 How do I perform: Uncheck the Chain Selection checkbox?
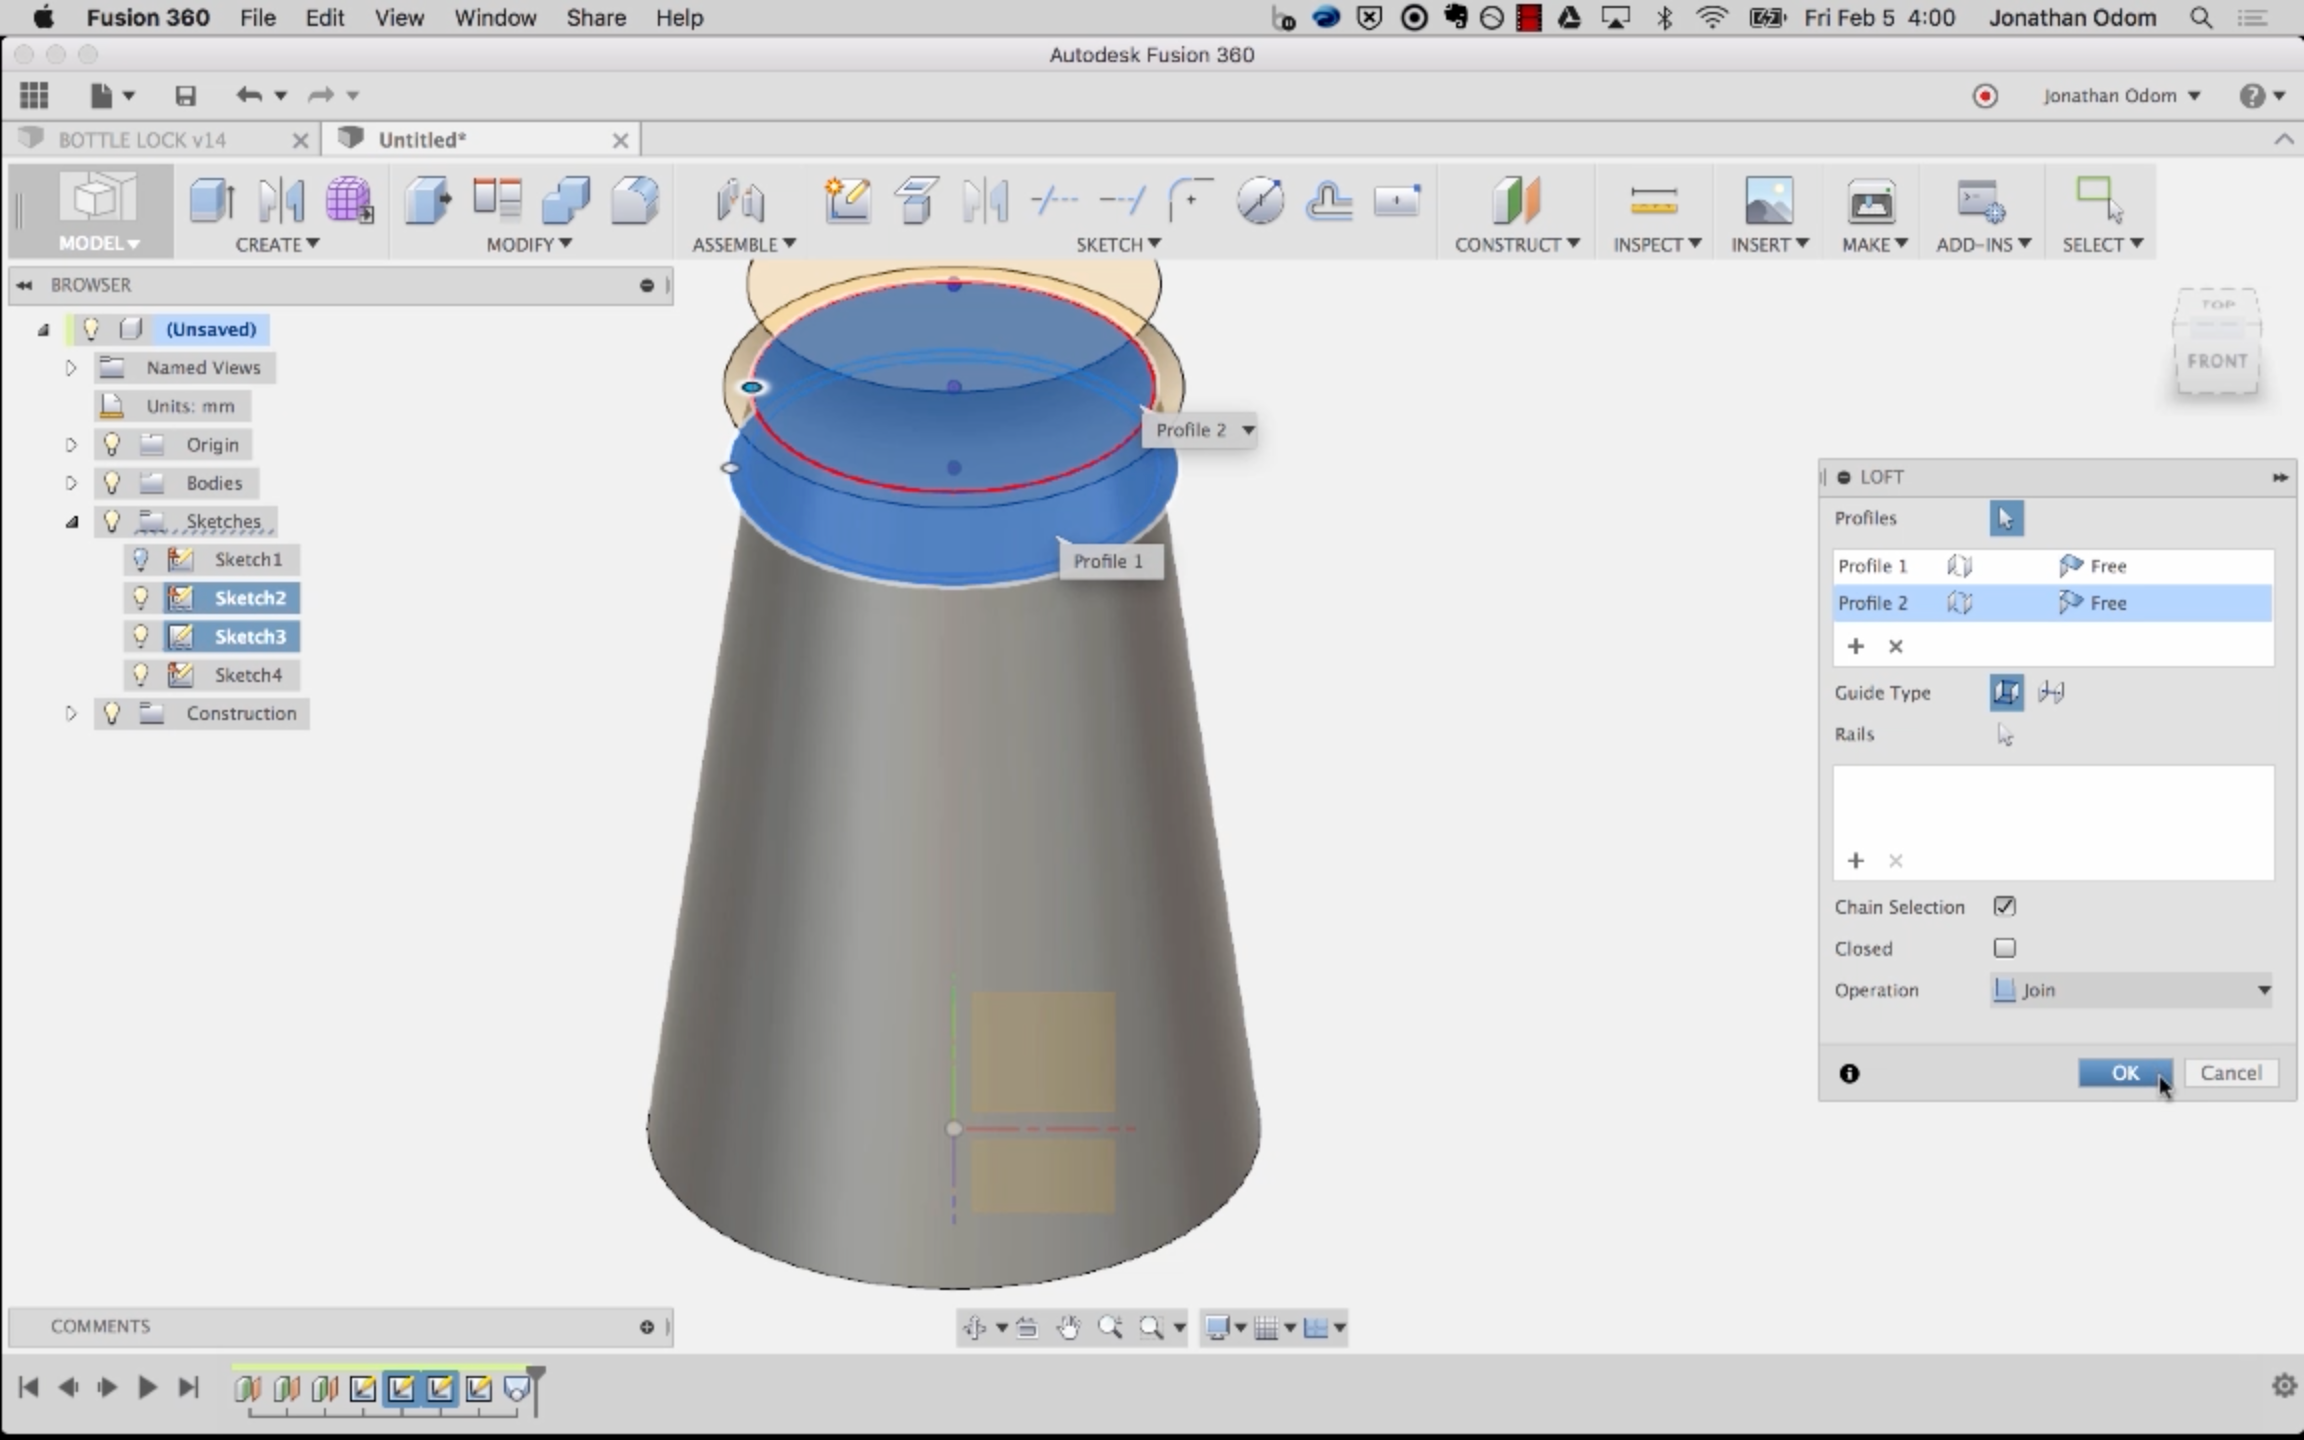(2004, 906)
